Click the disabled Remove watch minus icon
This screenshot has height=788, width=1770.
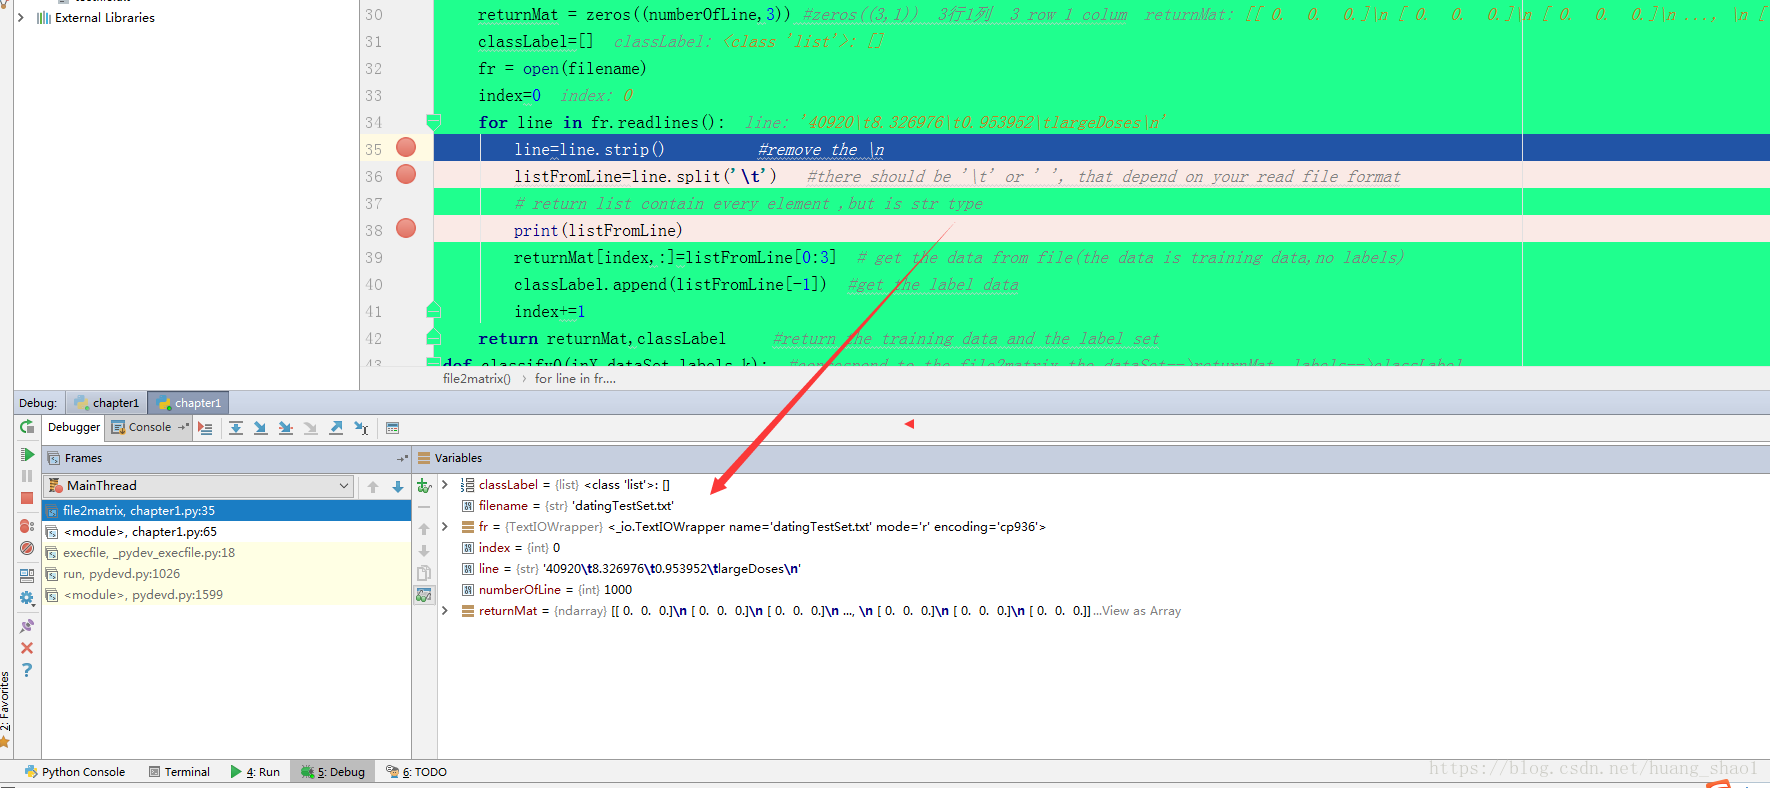[424, 507]
